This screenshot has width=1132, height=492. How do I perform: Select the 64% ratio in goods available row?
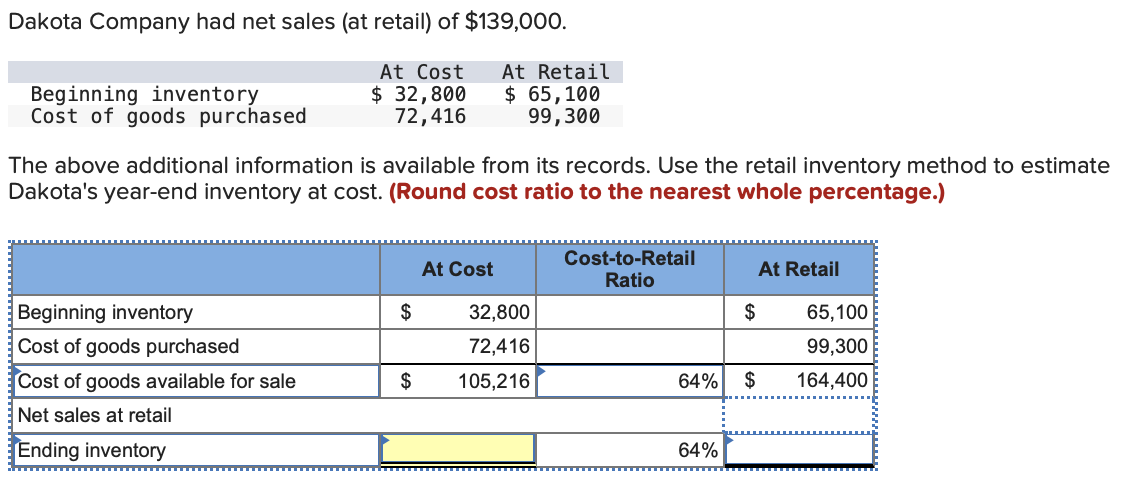(x=630, y=381)
